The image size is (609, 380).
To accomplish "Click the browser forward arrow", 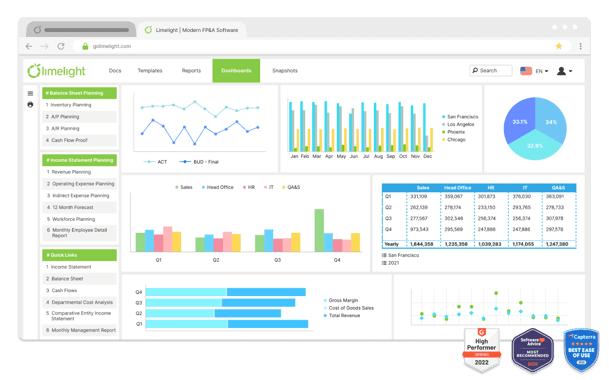I will 44,46.
